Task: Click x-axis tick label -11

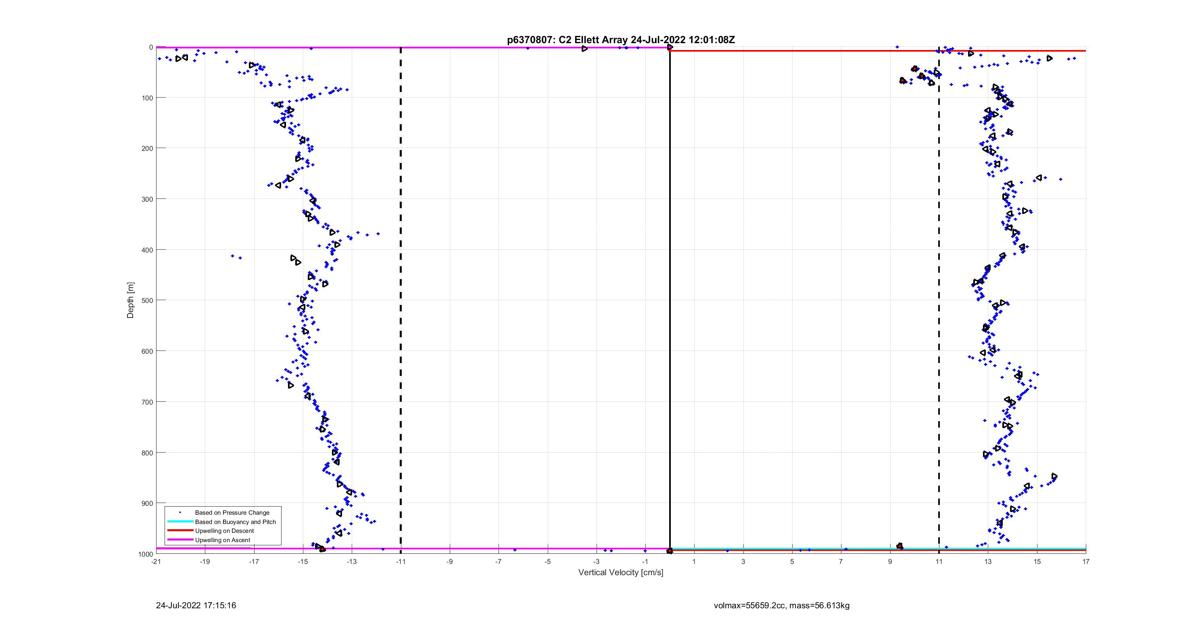Action: pos(401,562)
